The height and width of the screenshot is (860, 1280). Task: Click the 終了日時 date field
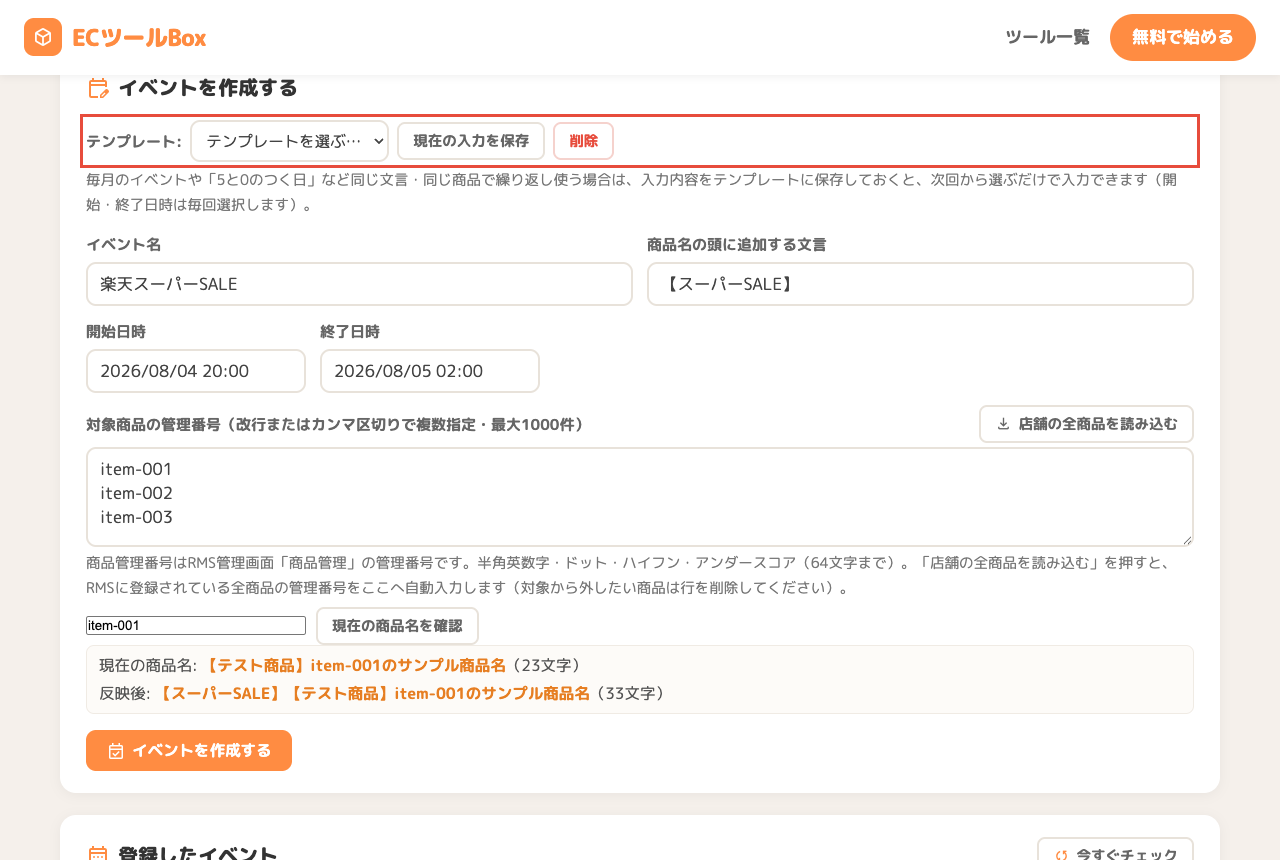point(430,371)
